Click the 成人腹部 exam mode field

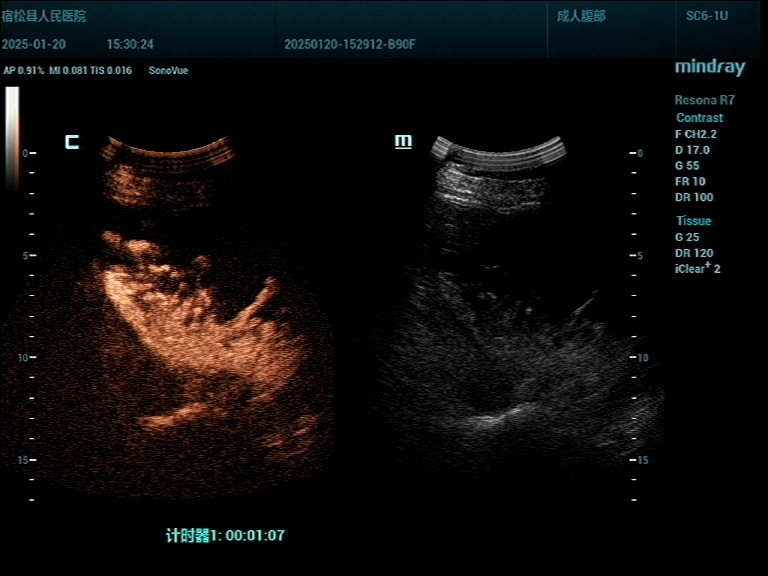pyautogui.click(x=581, y=17)
